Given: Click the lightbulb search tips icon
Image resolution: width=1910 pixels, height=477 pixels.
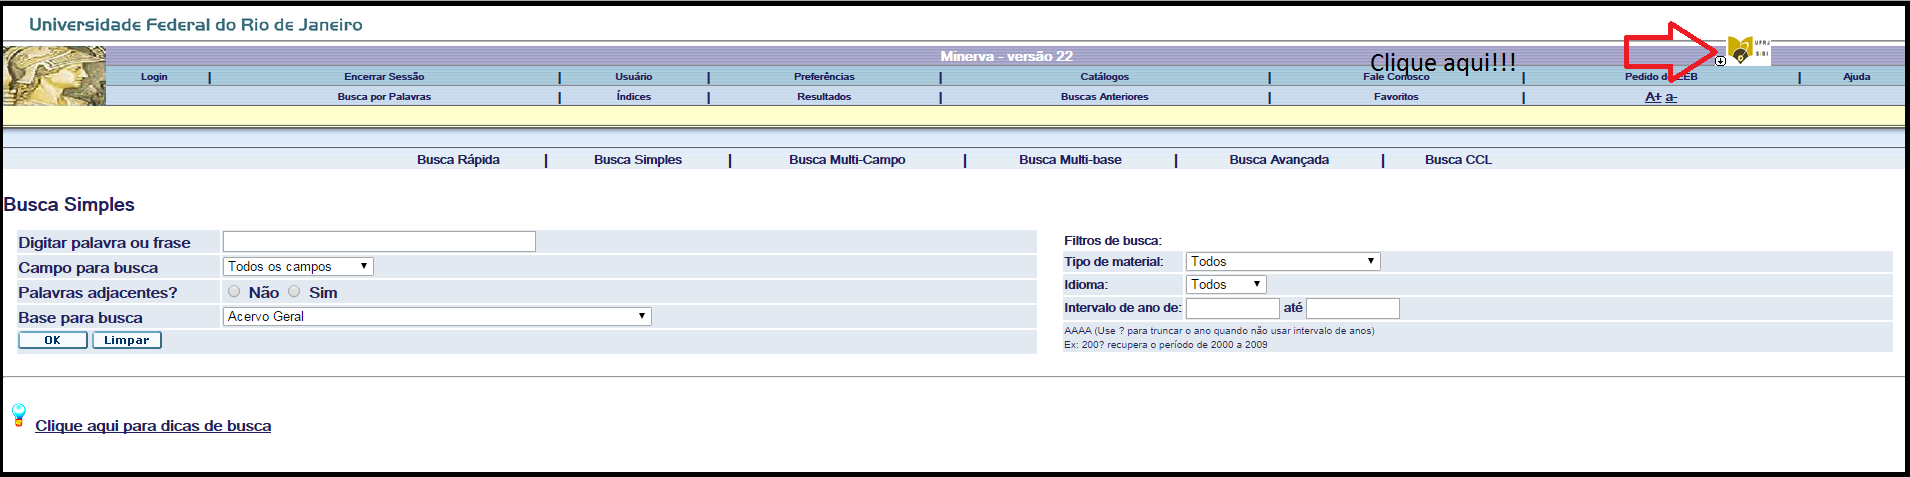Looking at the screenshot, I should 18,415.
